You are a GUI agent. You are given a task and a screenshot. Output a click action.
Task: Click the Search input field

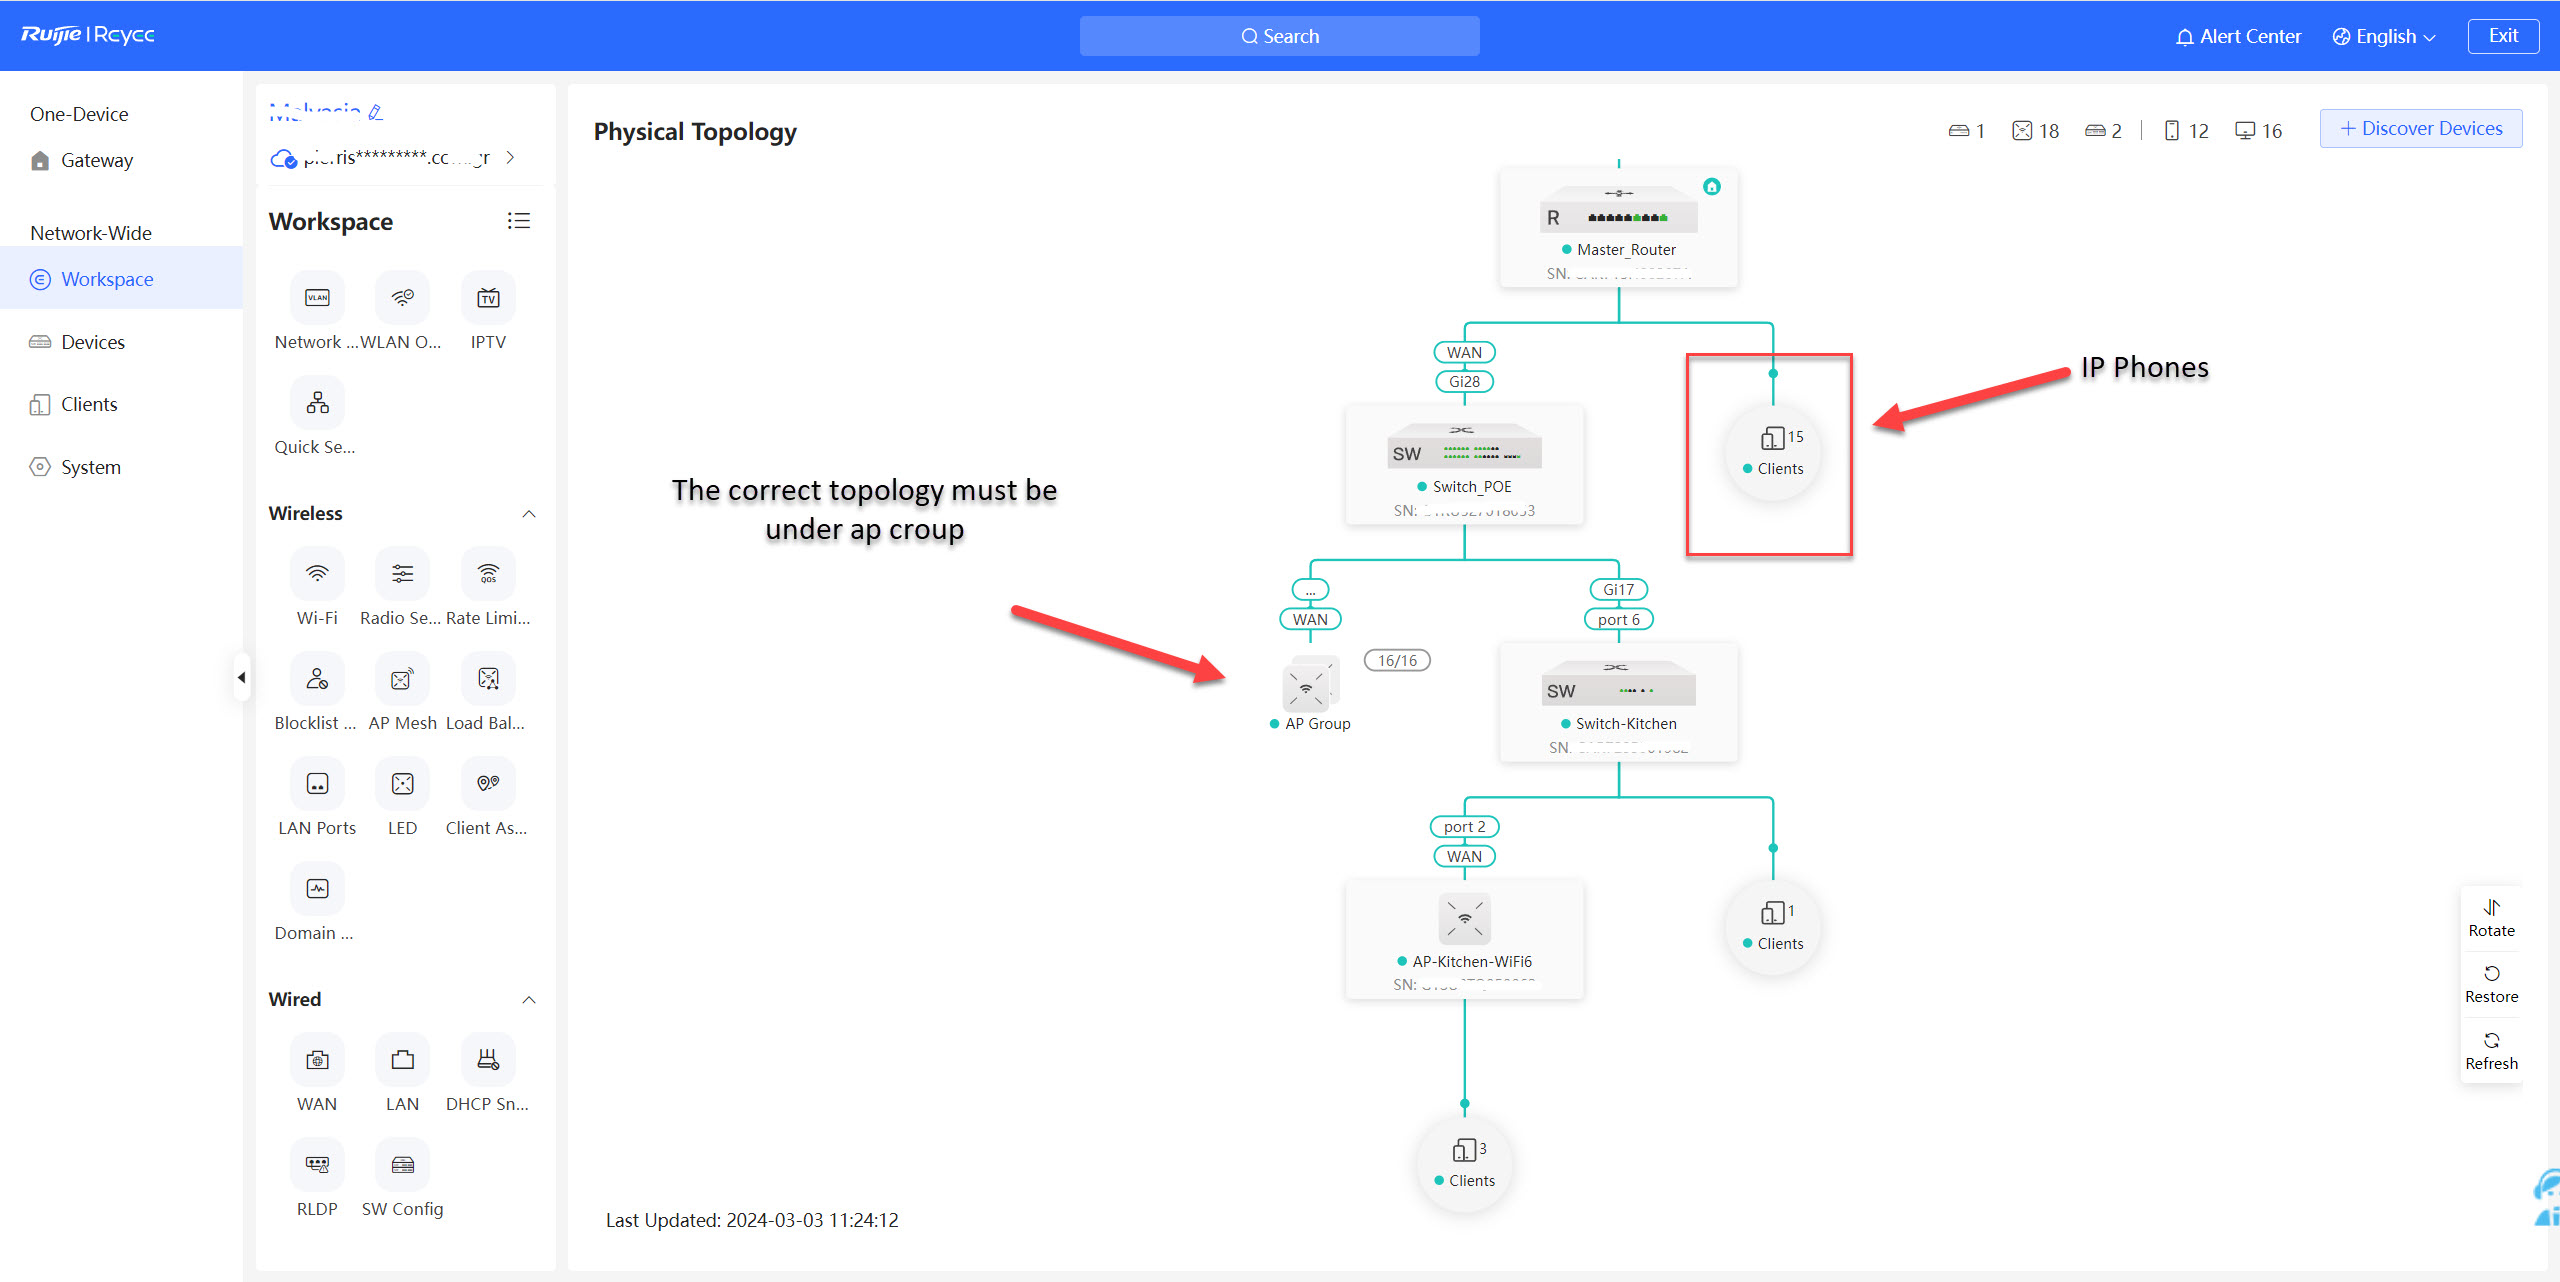point(1279,36)
